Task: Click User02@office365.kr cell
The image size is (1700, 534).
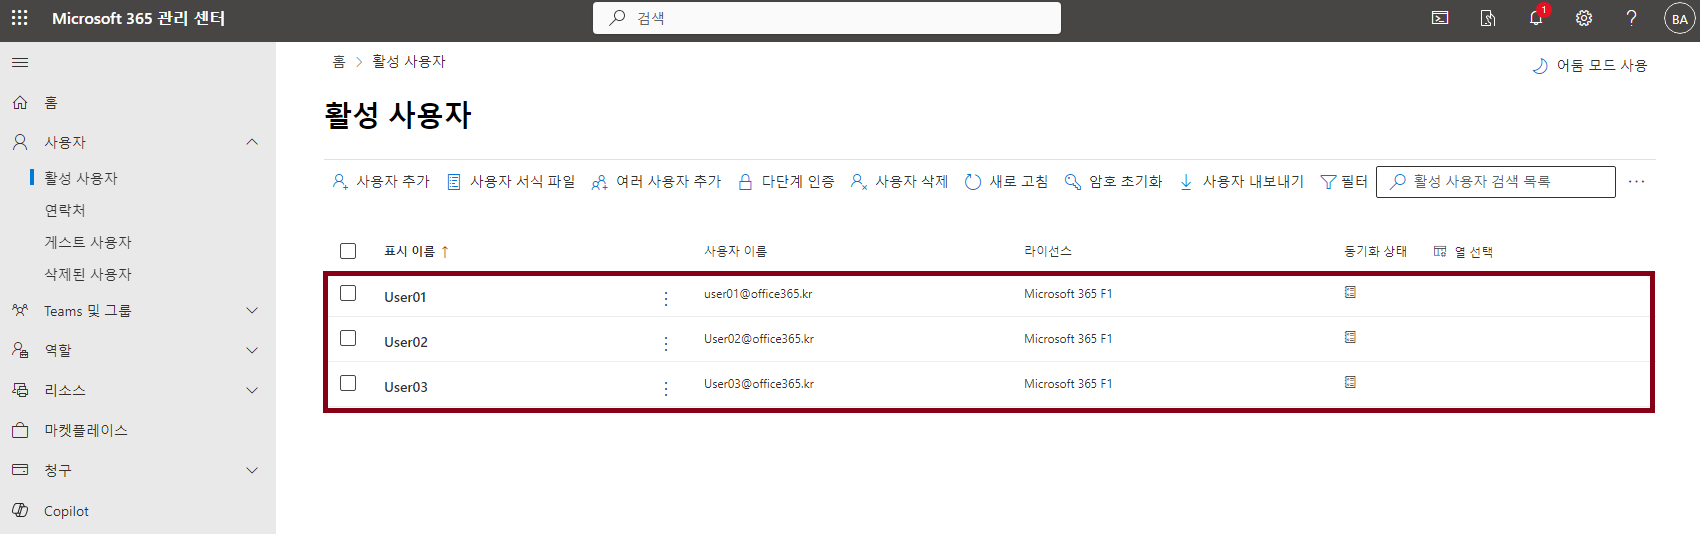Action: coord(759,339)
